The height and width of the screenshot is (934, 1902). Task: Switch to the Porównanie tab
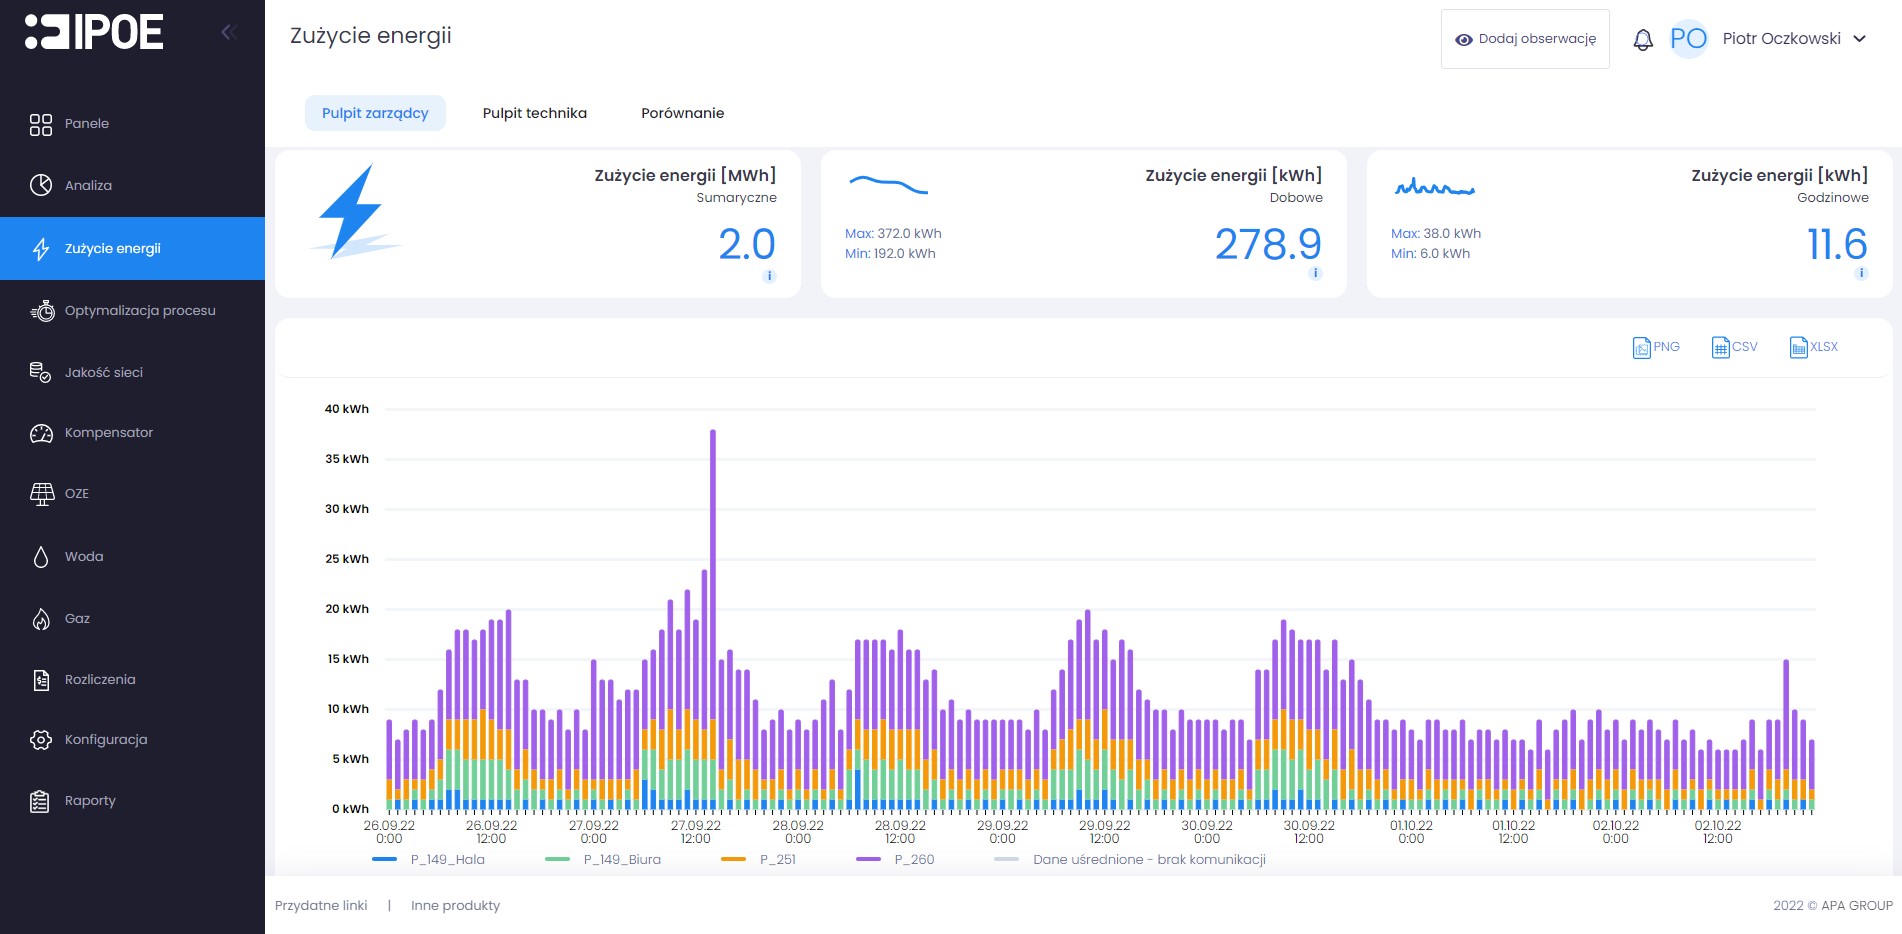click(682, 113)
